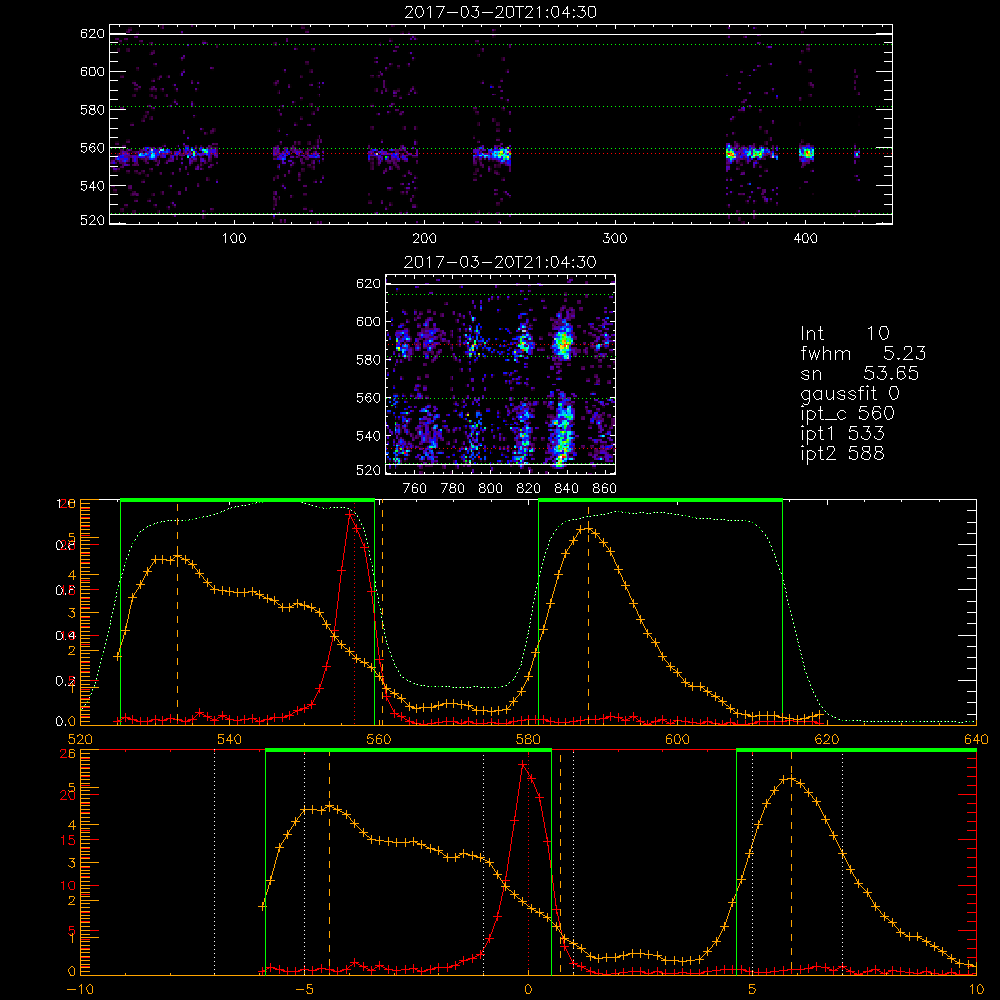Click the bright emission blob near x=240 in top spectrogram
Image resolution: width=1000 pixels, height=1000 pixels.
coord(502,154)
